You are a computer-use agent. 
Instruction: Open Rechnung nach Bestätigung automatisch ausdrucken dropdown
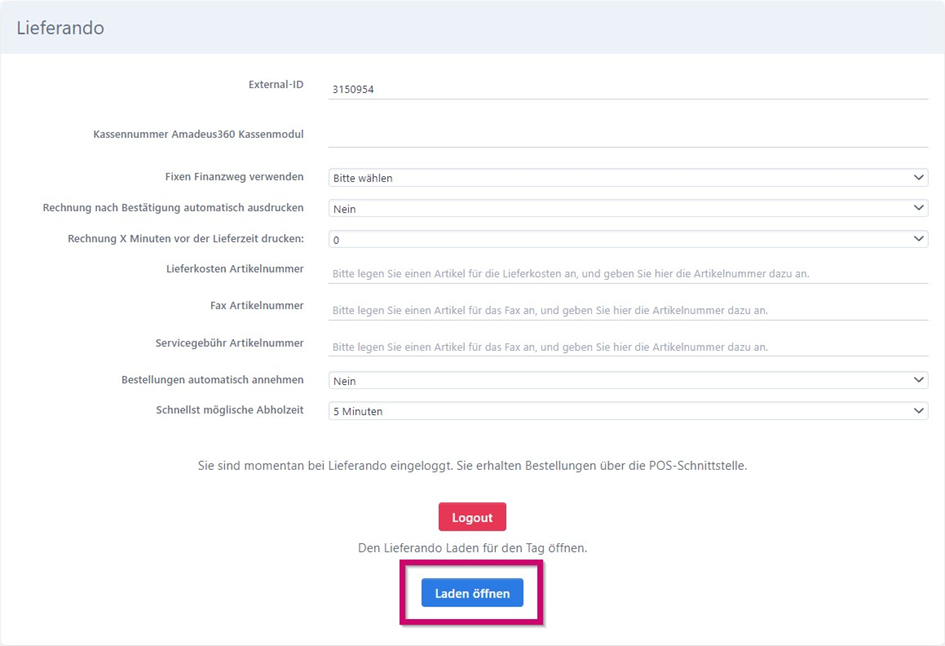pyautogui.click(x=628, y=209)
